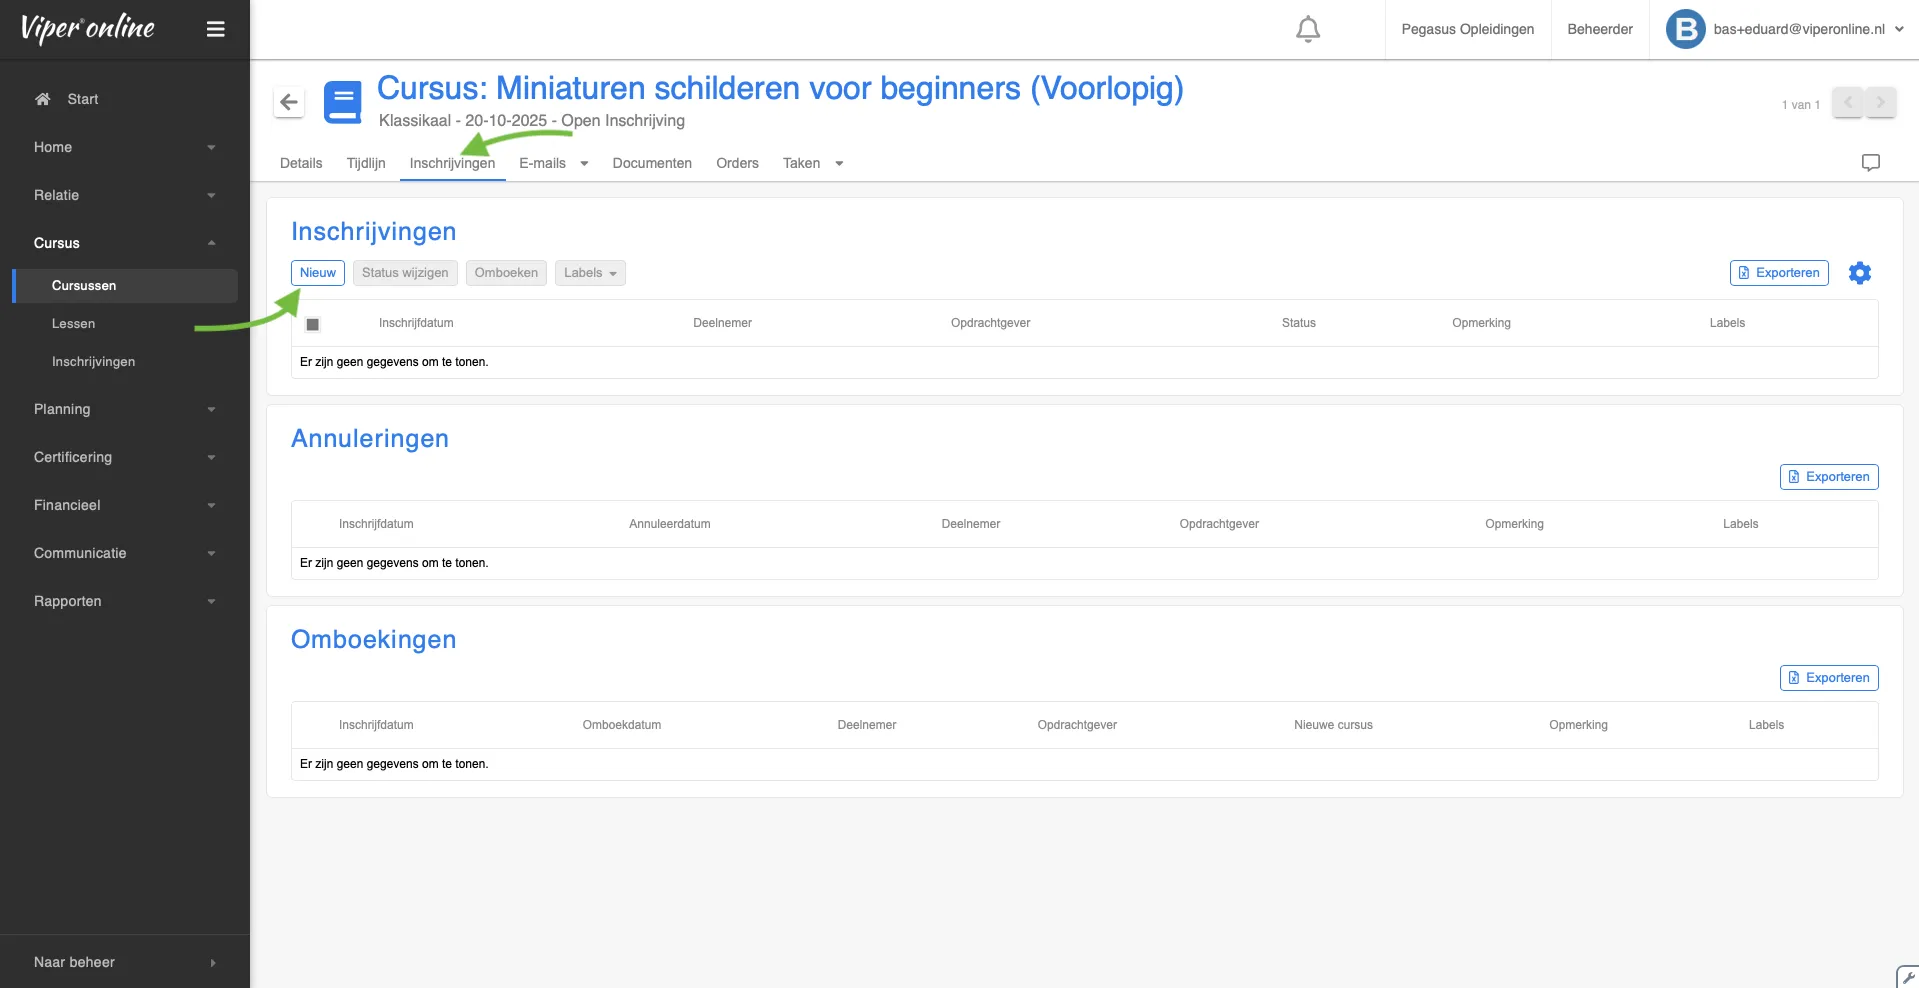Viewport: 1919px width, 988px height.
Task: Expand the Financieel sidebar menu
Action: (x=124, y=505)
